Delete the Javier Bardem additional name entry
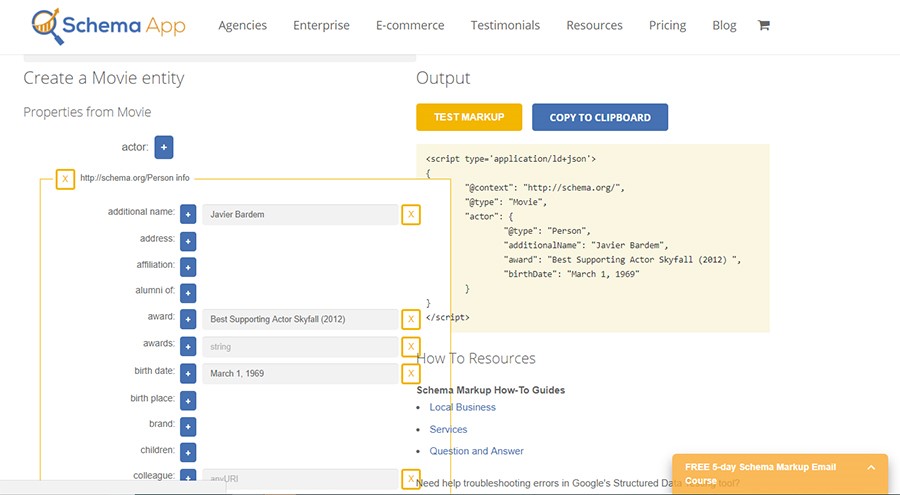Image resolution: width=900 pixels, height=495 pixels. (410, 214)
